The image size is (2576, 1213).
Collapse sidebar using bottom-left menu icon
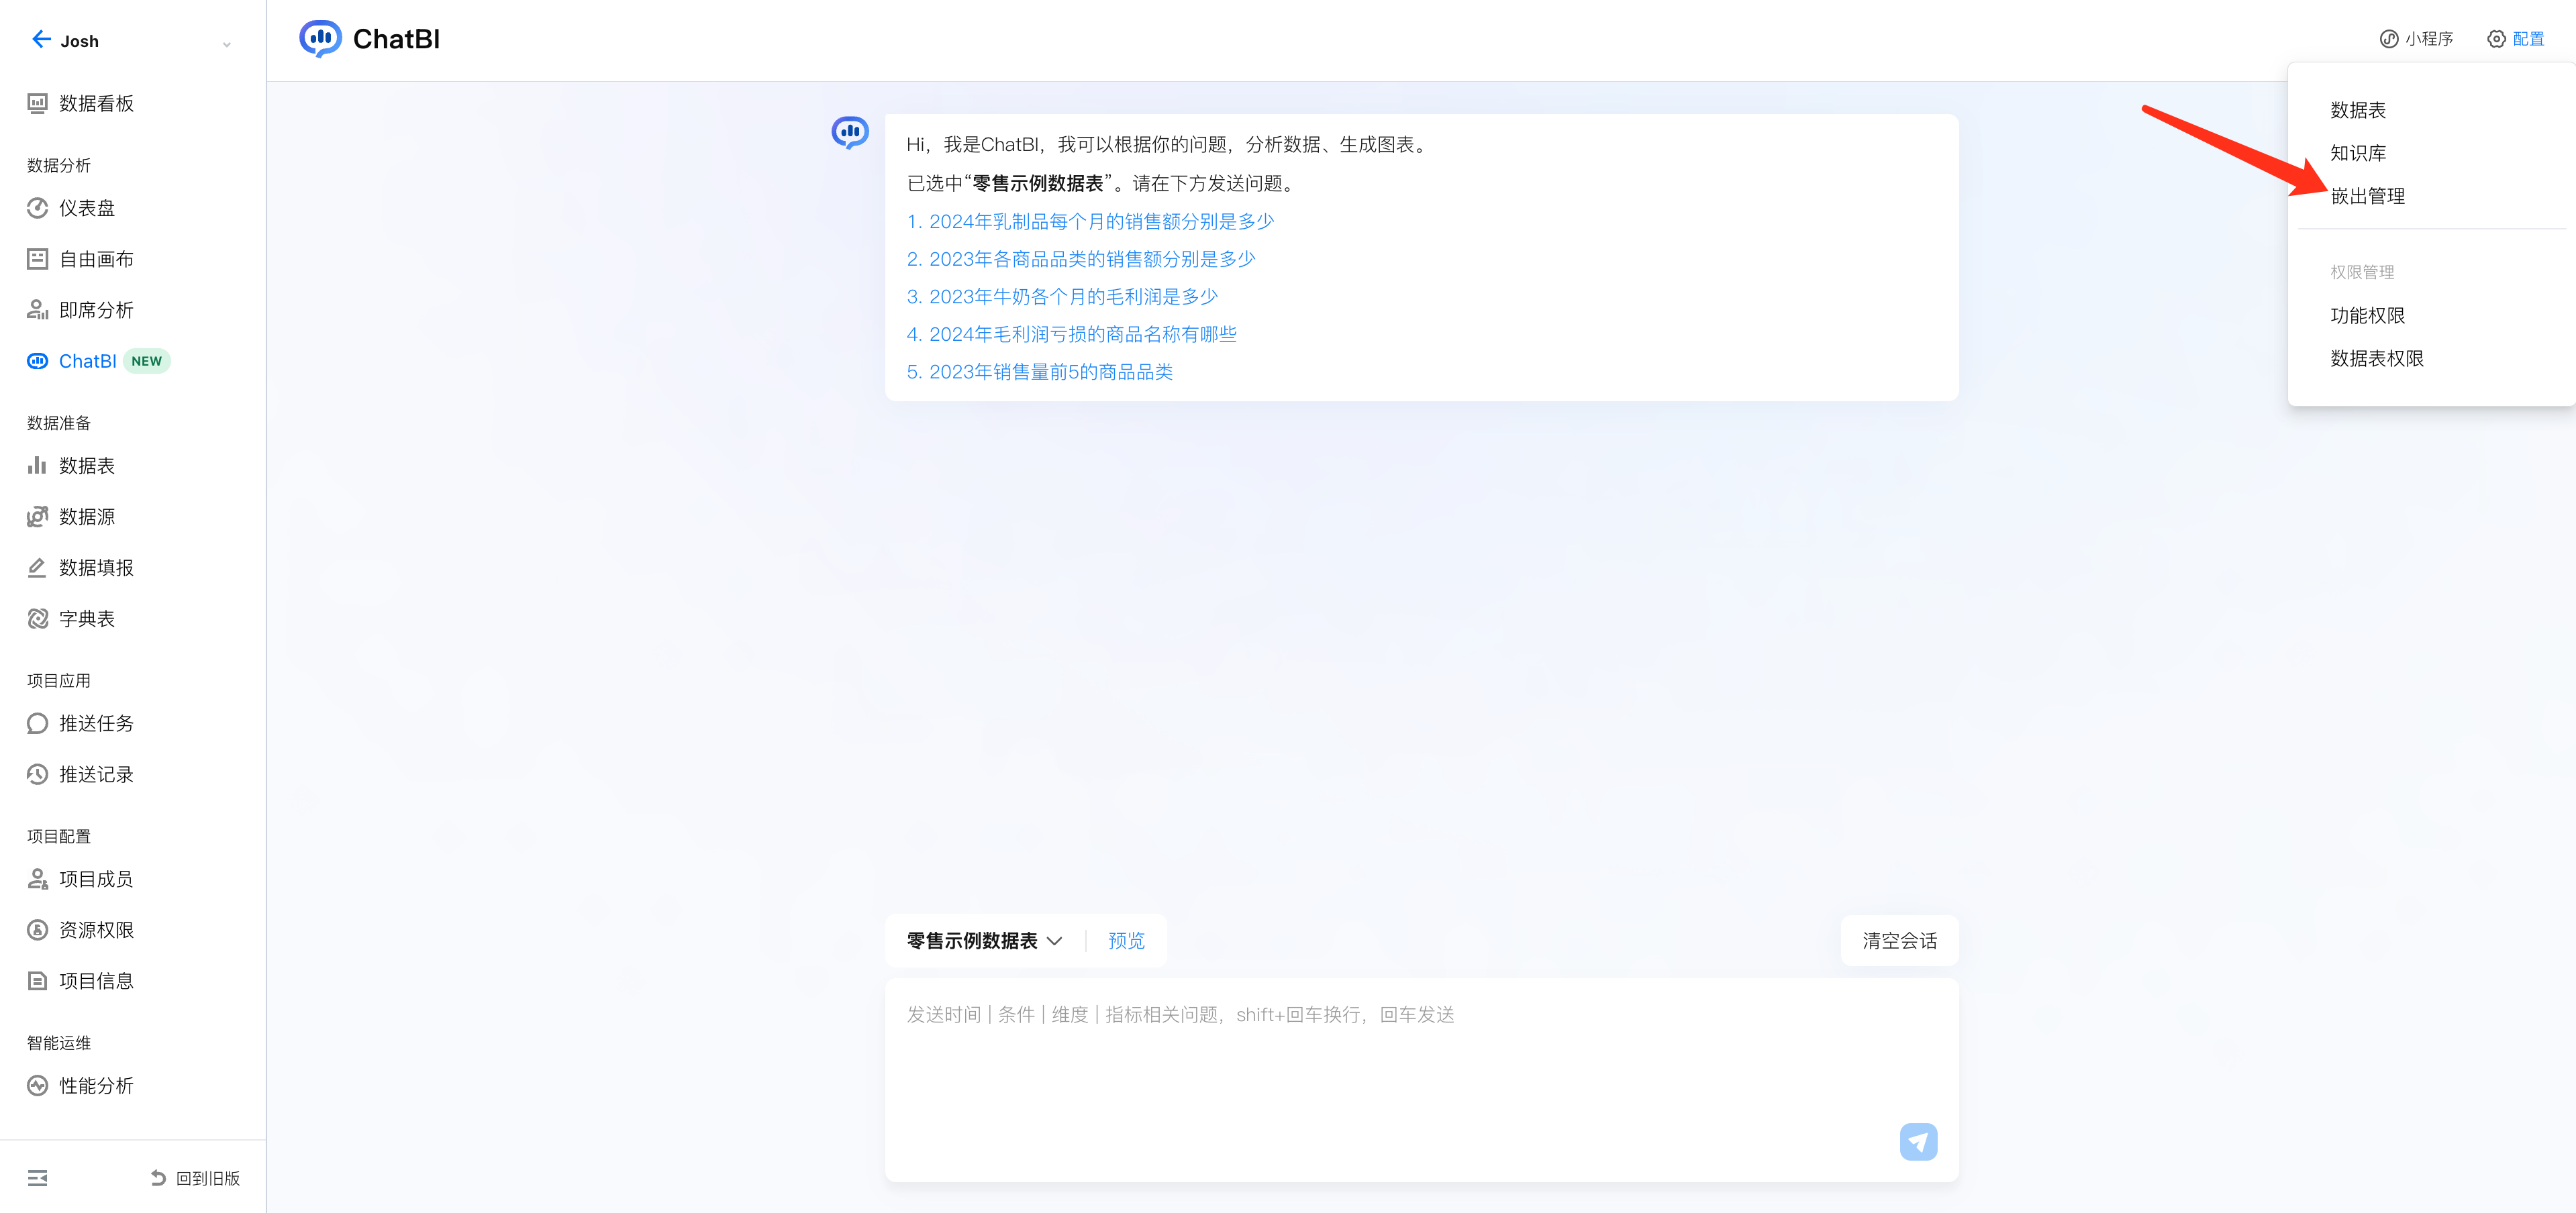click(37, 1178)
